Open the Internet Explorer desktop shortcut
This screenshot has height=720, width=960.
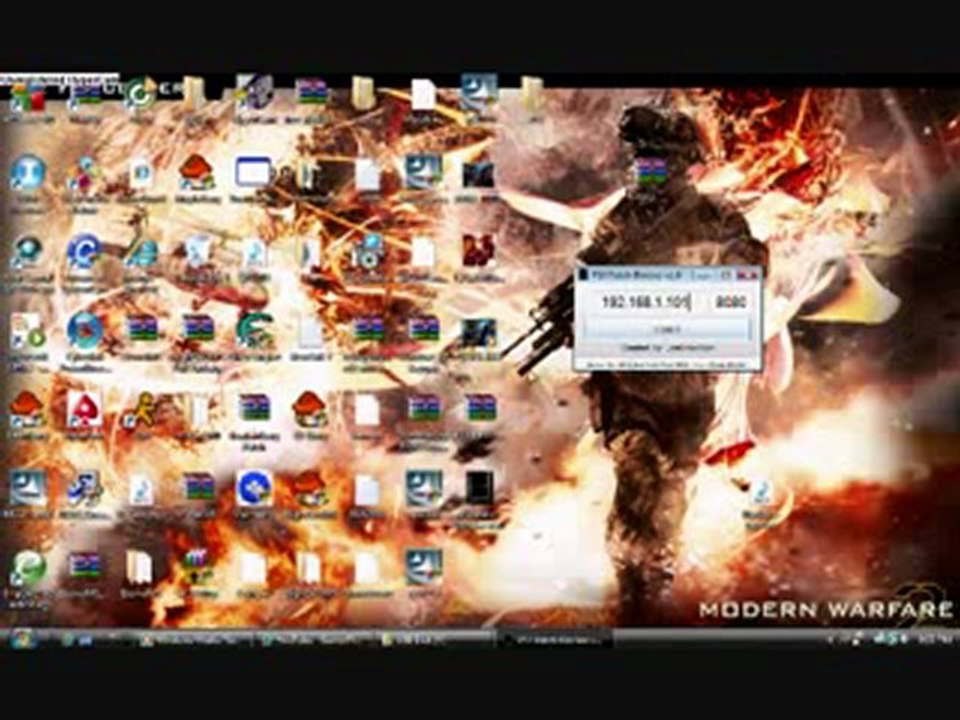tap(141, 252)
